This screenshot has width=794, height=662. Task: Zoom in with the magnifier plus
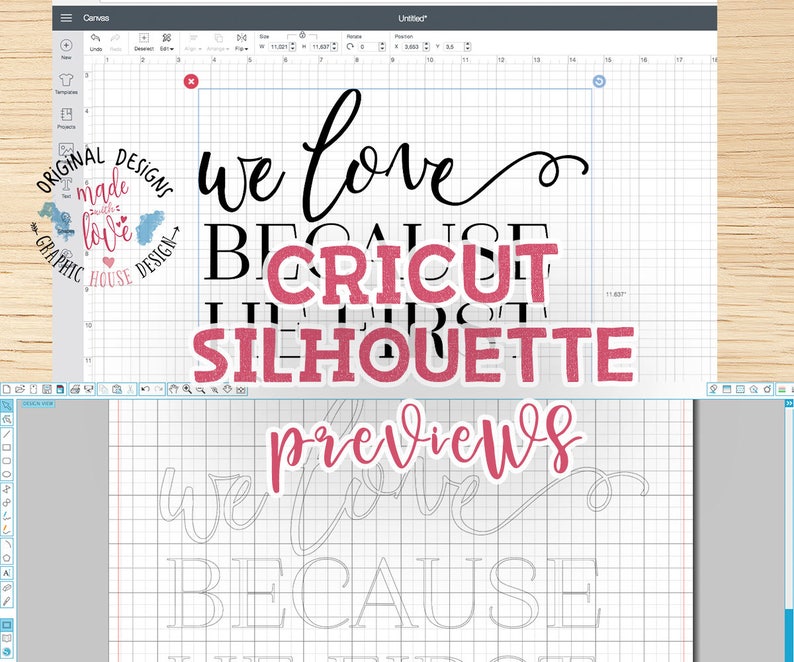[x=187, y=389]
